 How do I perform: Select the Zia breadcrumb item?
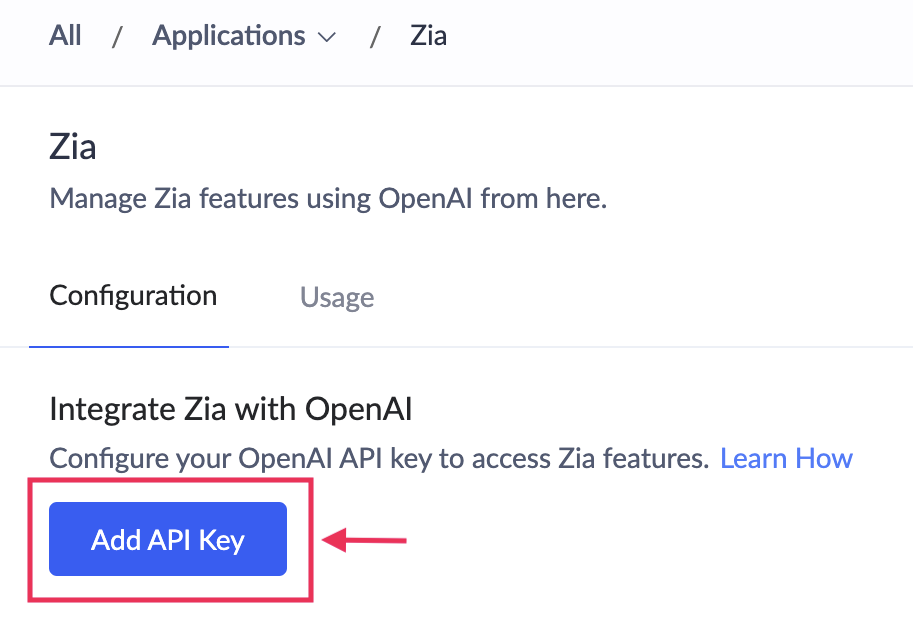point(428,36)
